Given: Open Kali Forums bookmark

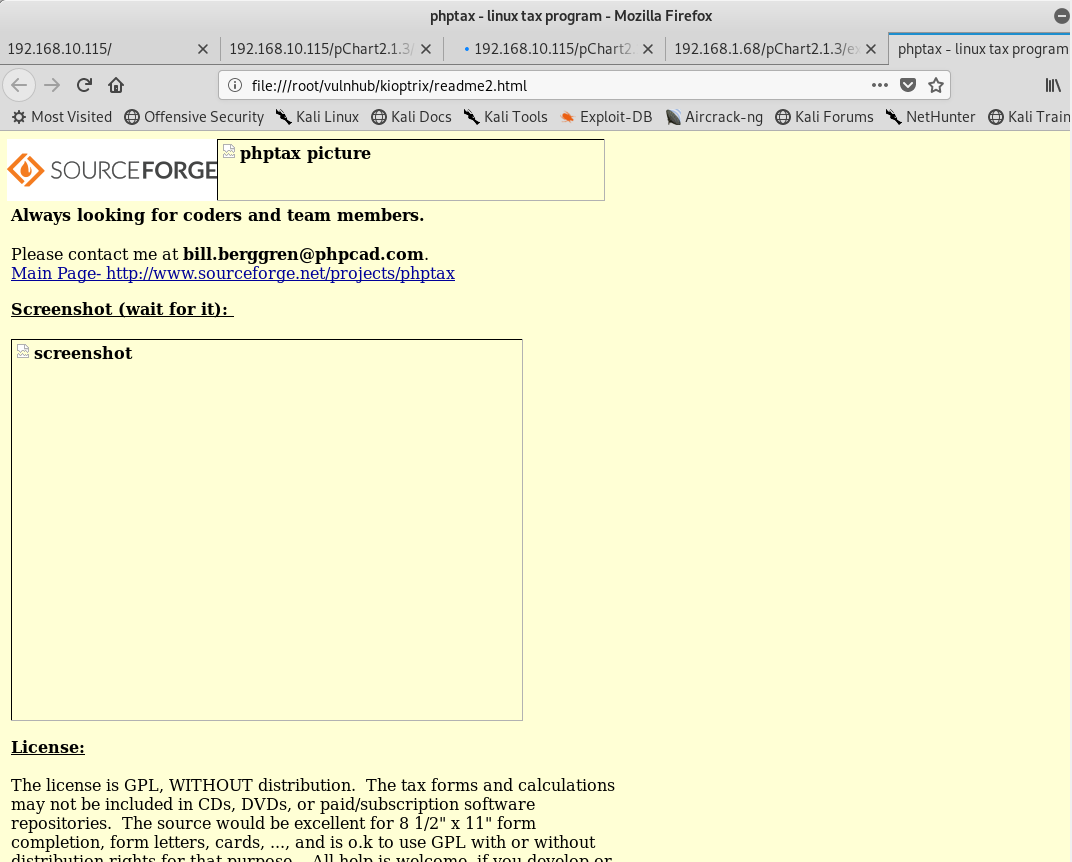Looking at the screenshot, I should 825,117.
